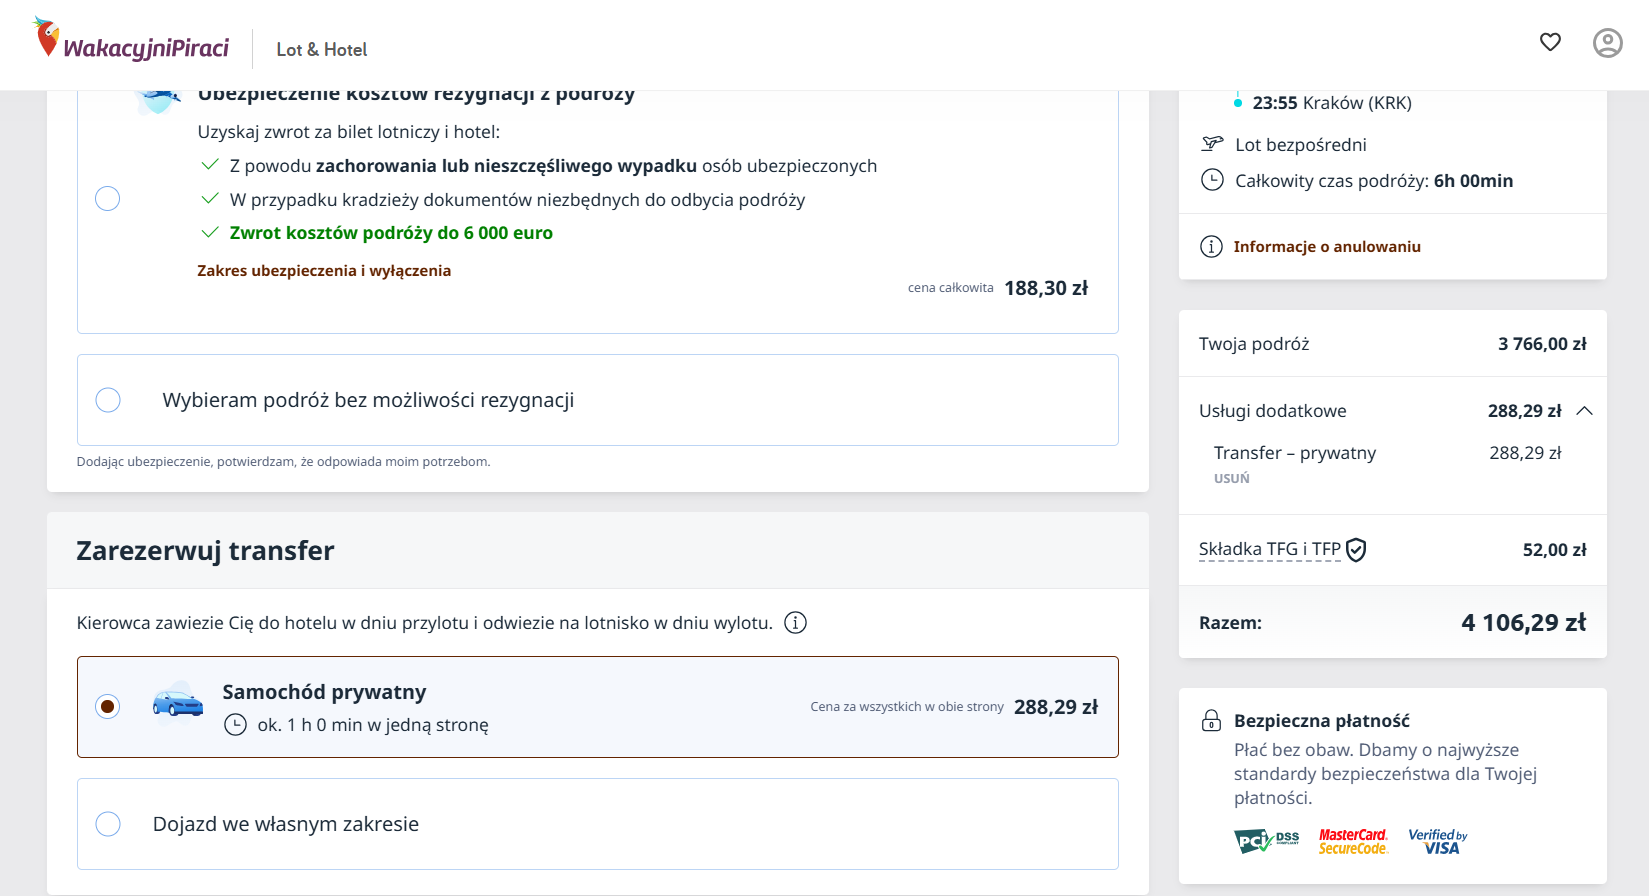Open Zakres ubezpieczenia i wyłączenia link

click(324, 271)
